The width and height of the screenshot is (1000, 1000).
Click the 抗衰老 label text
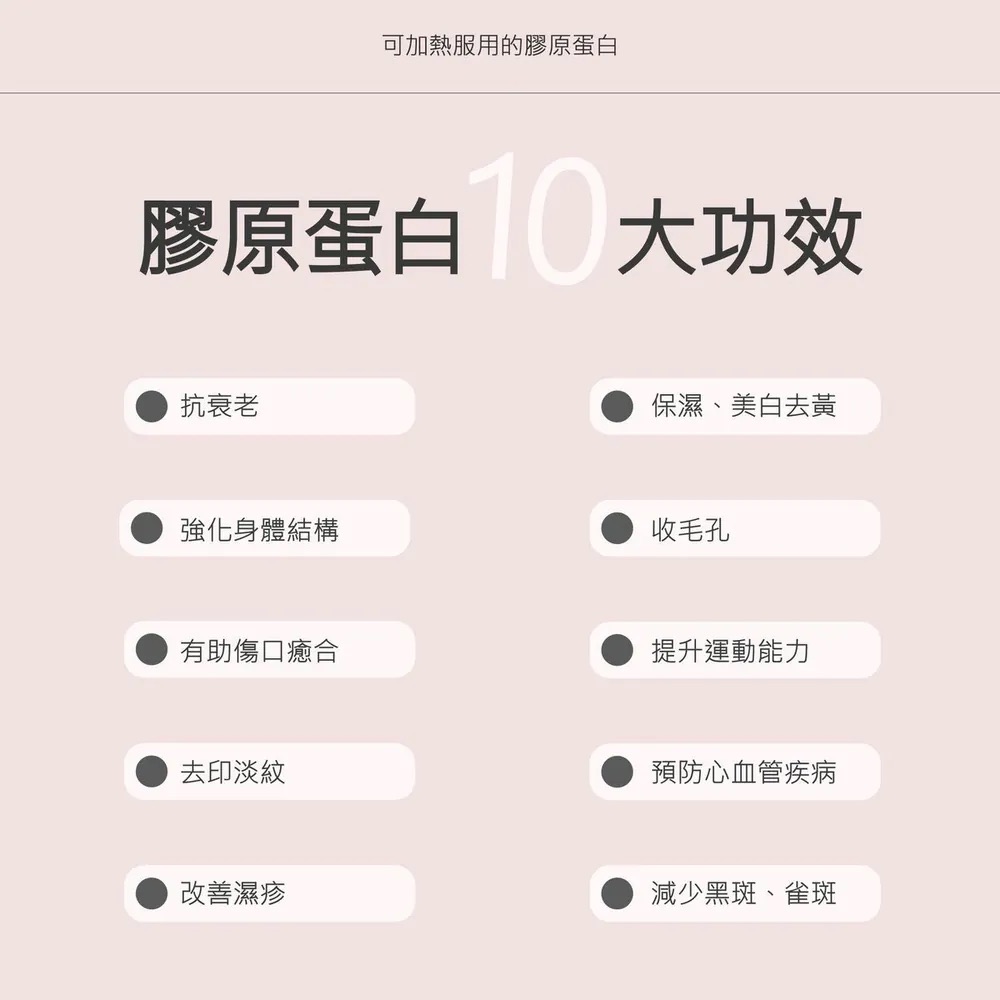click(219, 406)
